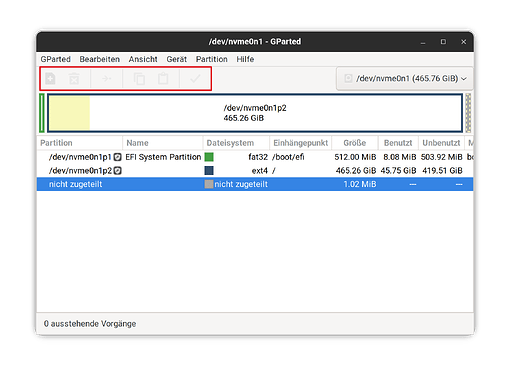Sort by Benutzt column header
The image size is (509, 375).
398,143
